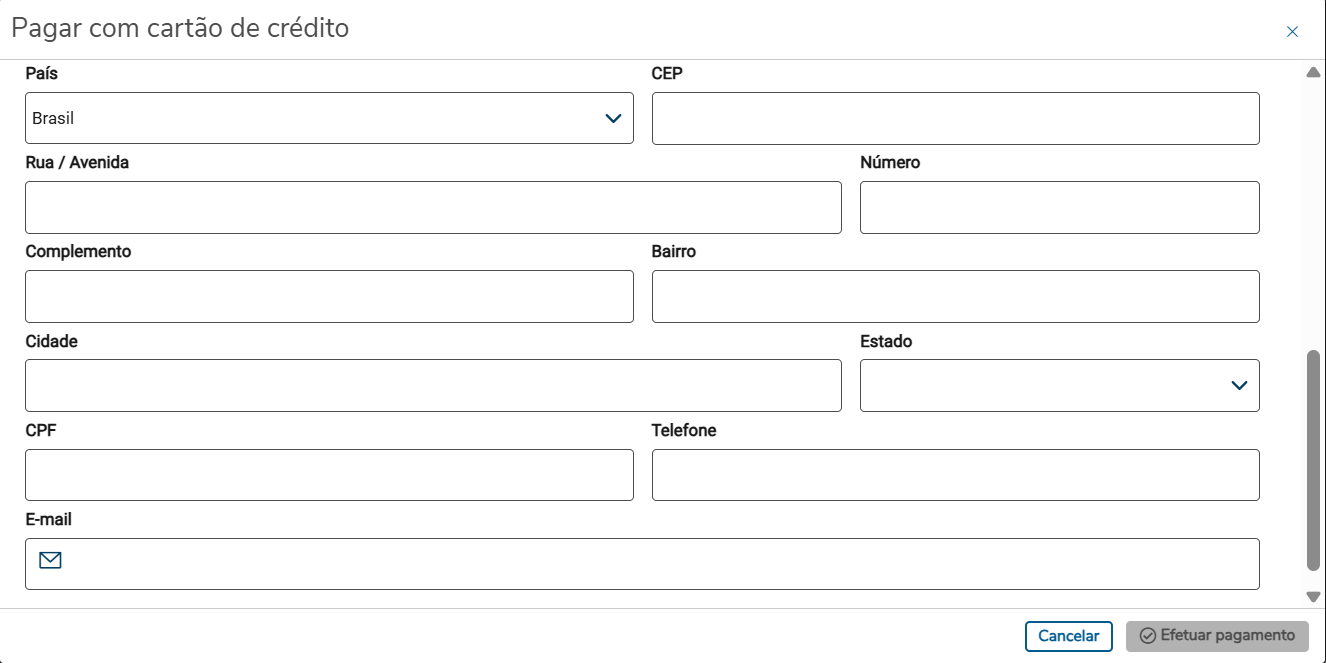This screenshot has width=1326, height=663.
Task: Click the Efetuar pagamento button
Action: [1216, 636]
